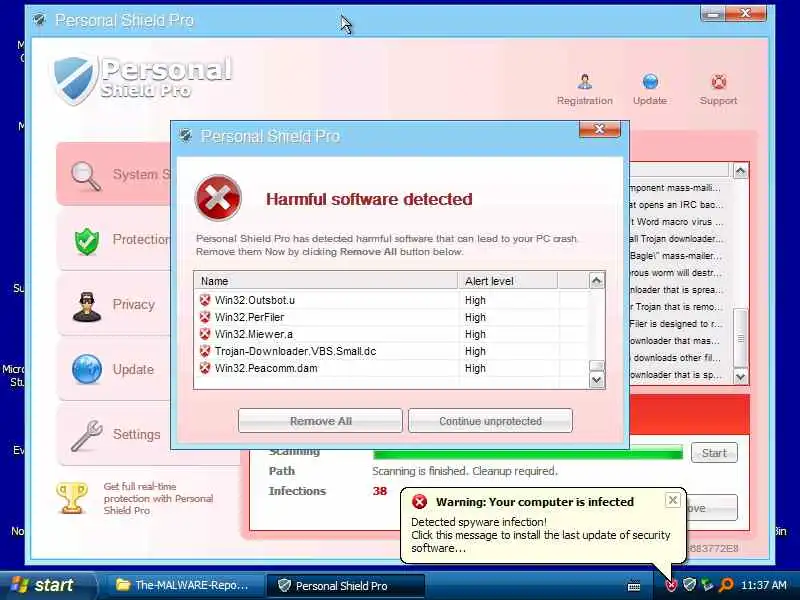
Task: Select the Win32.Peacomm.dam row
Action: (391, 368)
